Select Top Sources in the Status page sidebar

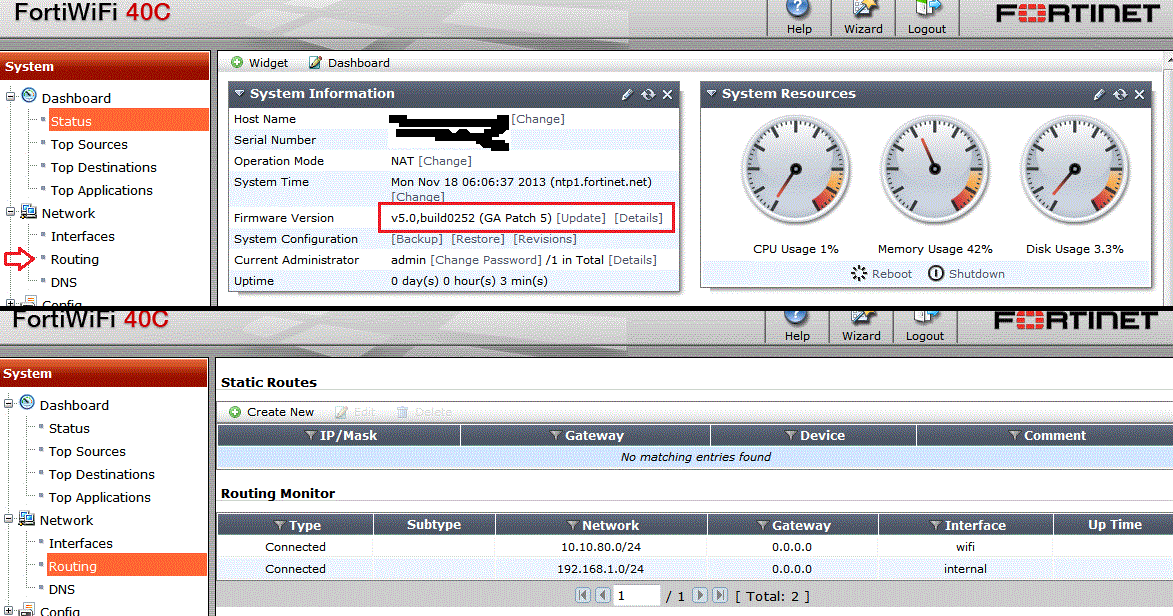(89, 144)
